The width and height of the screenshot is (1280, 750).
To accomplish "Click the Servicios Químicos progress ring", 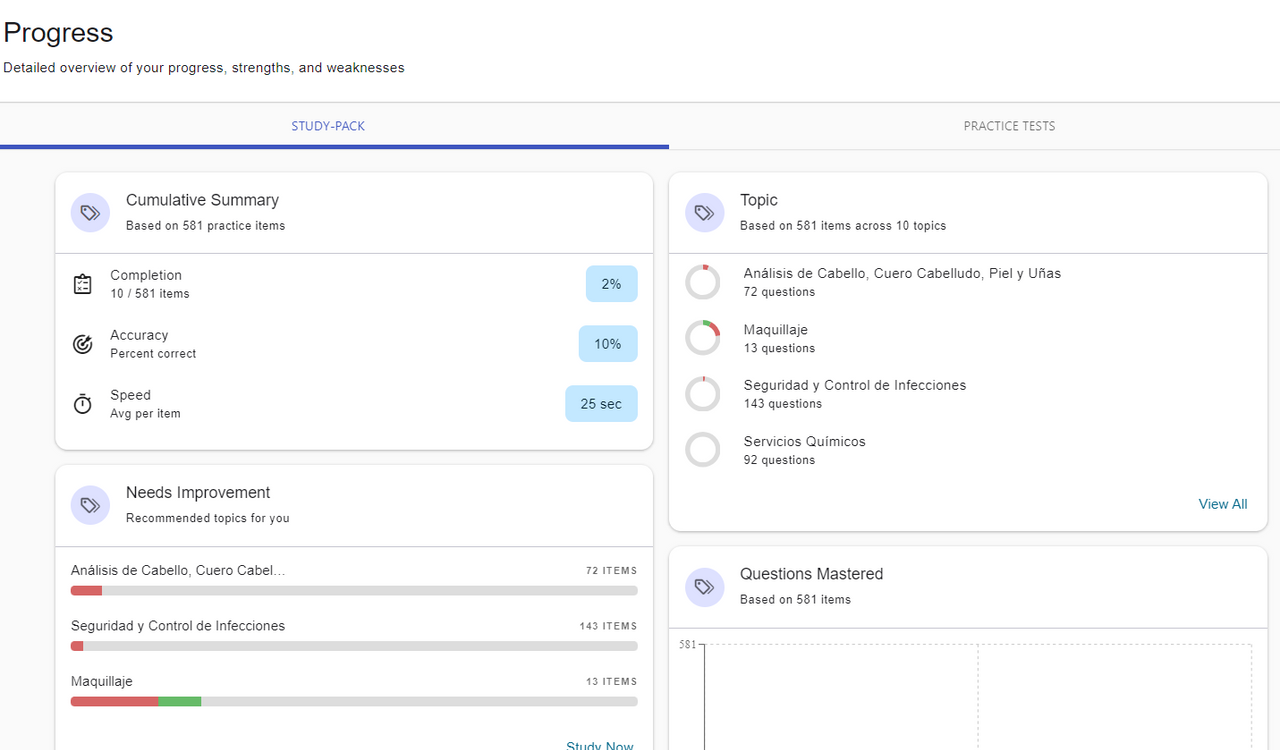I will click(x=702, y=450).
